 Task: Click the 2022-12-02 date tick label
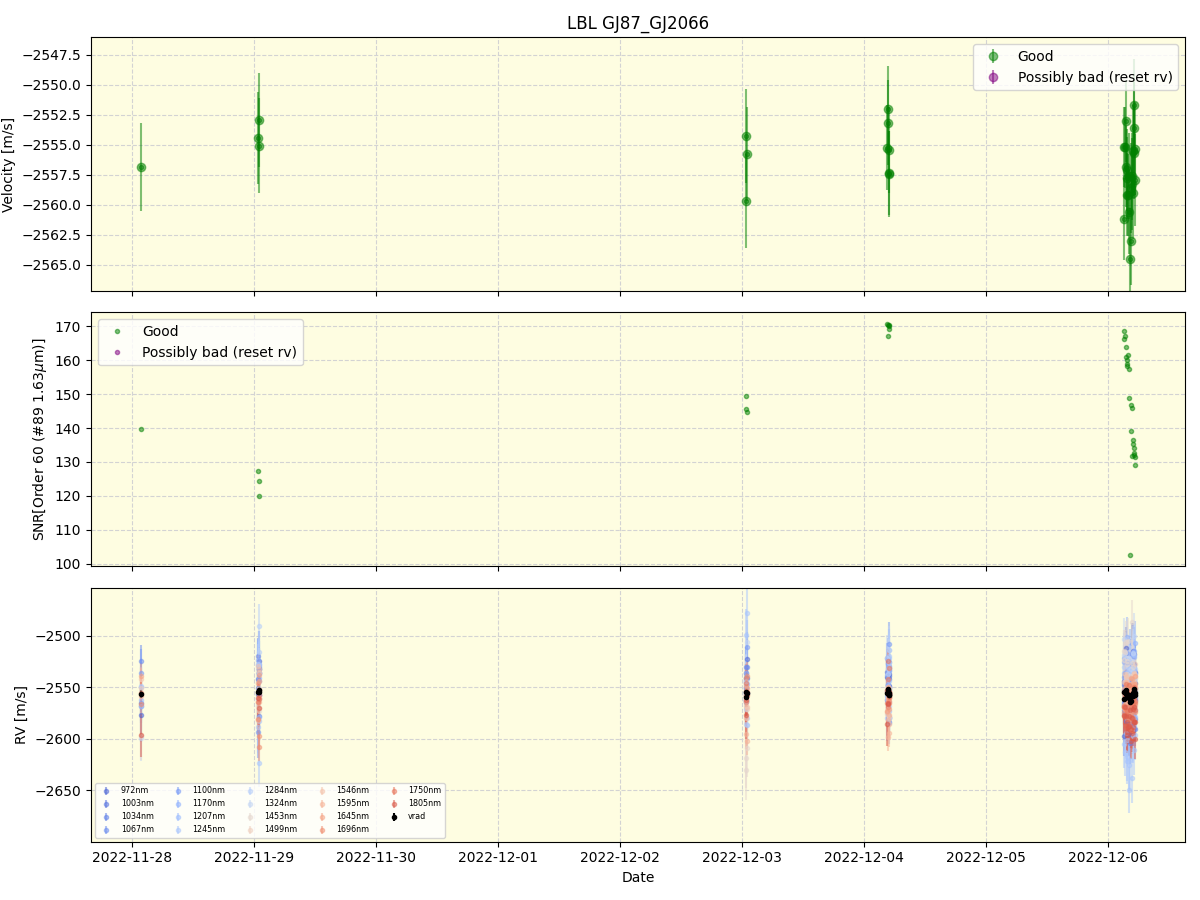pos(620,857)
